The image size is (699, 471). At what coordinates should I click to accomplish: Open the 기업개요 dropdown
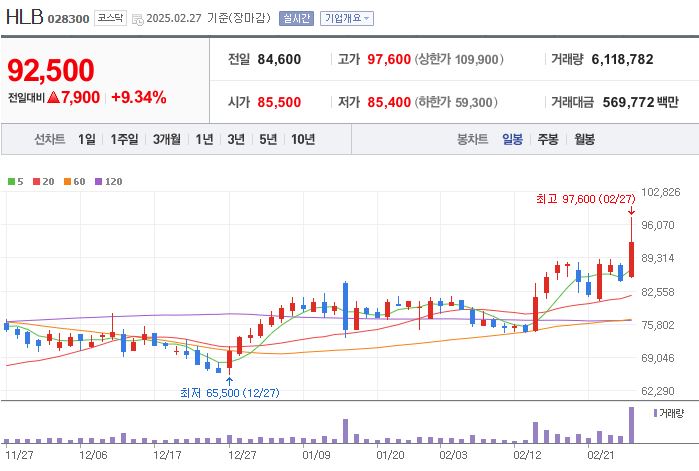click(347, 19)
